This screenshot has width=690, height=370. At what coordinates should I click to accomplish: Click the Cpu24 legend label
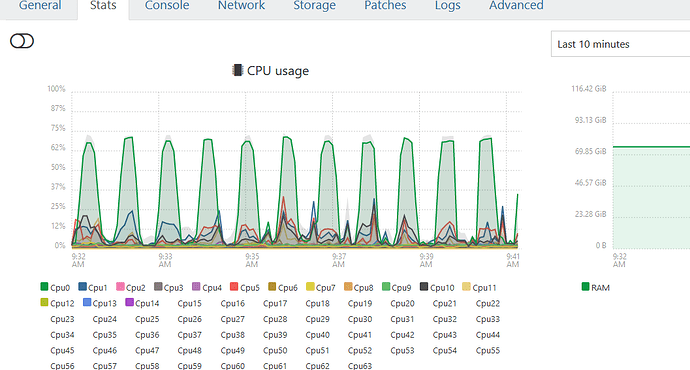(105, 319)
